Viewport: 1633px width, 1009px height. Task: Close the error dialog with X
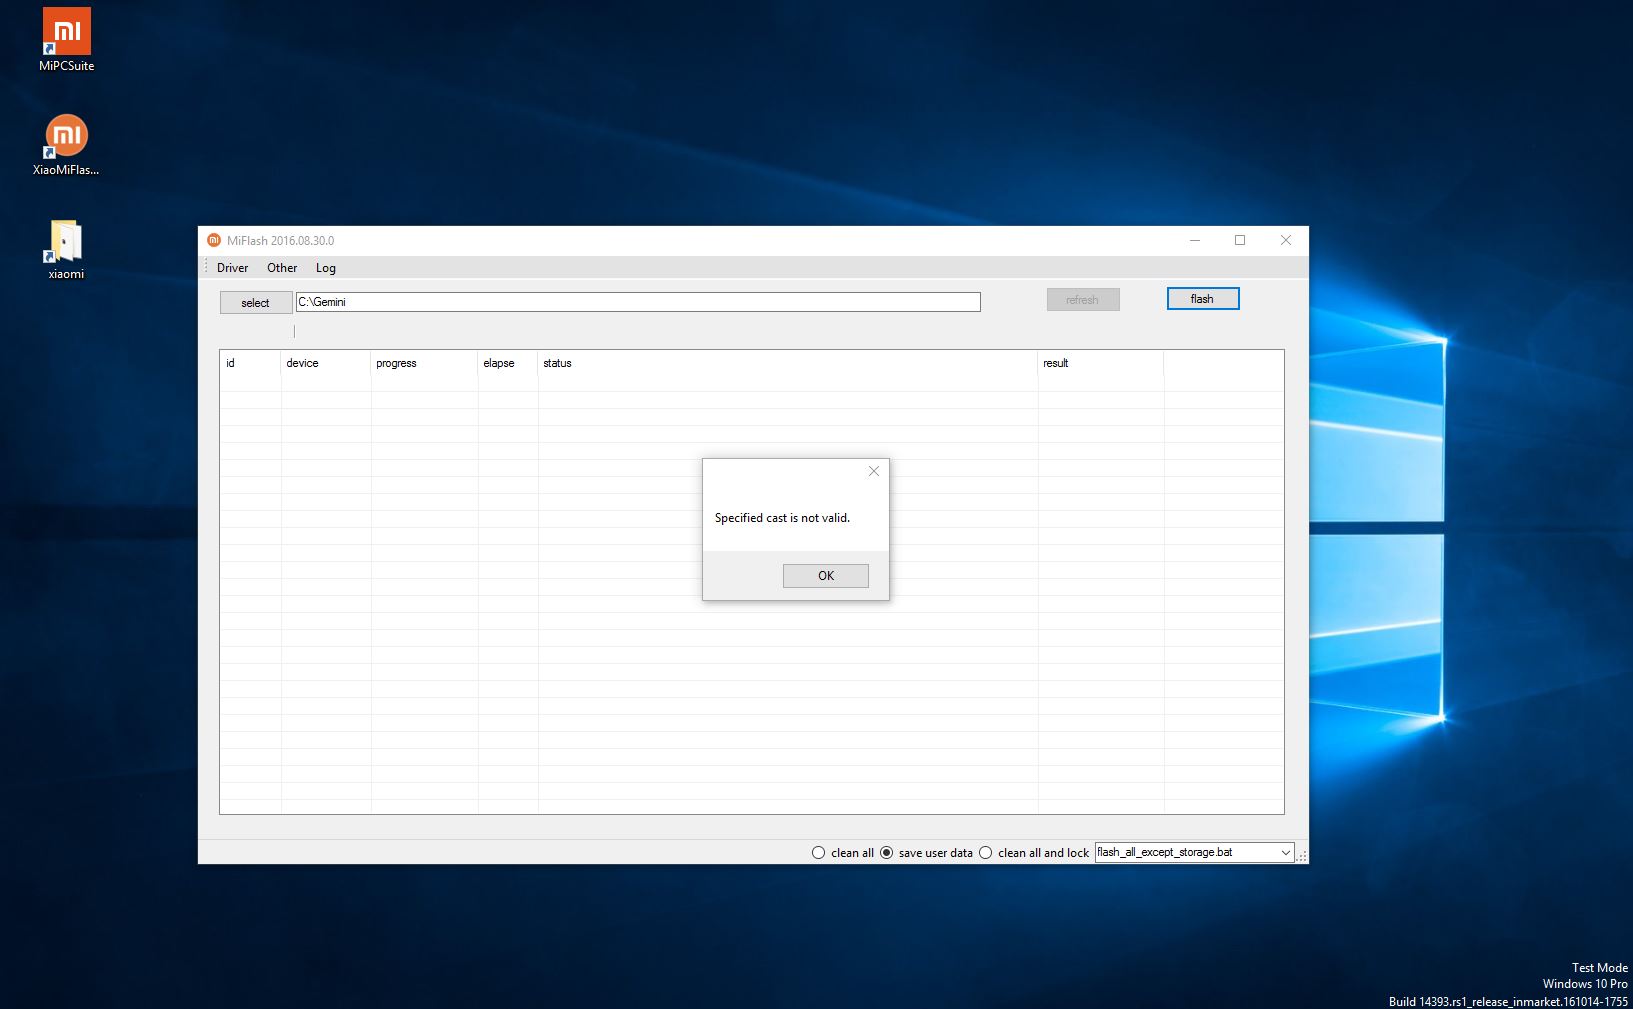click(x=874, y=471)
